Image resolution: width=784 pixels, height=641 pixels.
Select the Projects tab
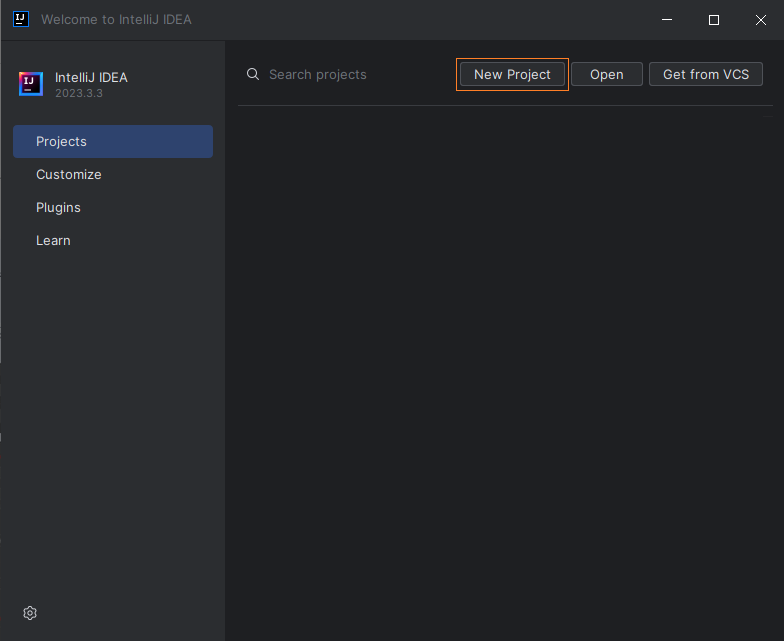tap(113, 142)
